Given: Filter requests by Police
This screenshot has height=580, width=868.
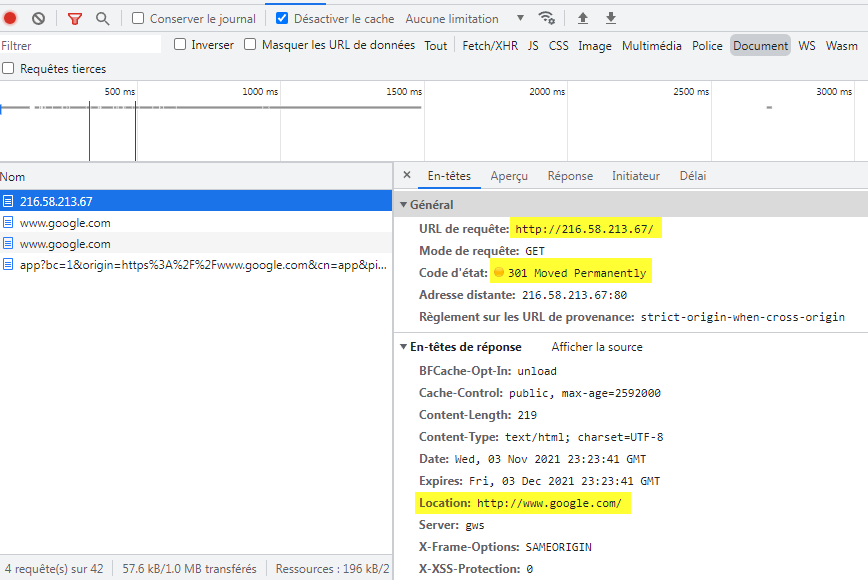Looking at the screenshot, I should coord(707,46).
